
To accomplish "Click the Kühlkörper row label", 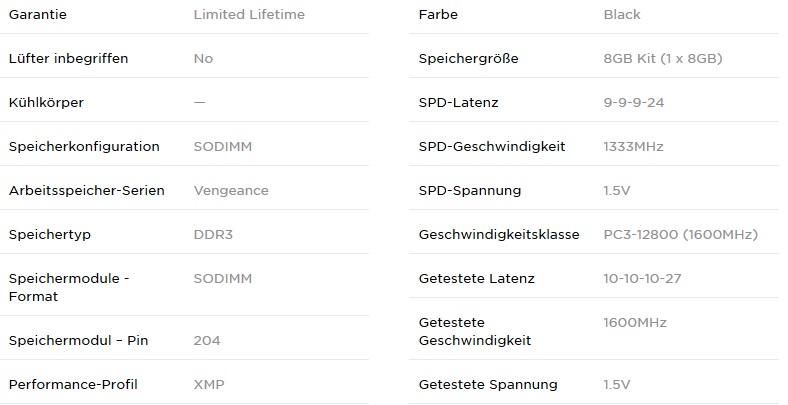I will pyautogui.click(x=46, y=102).
